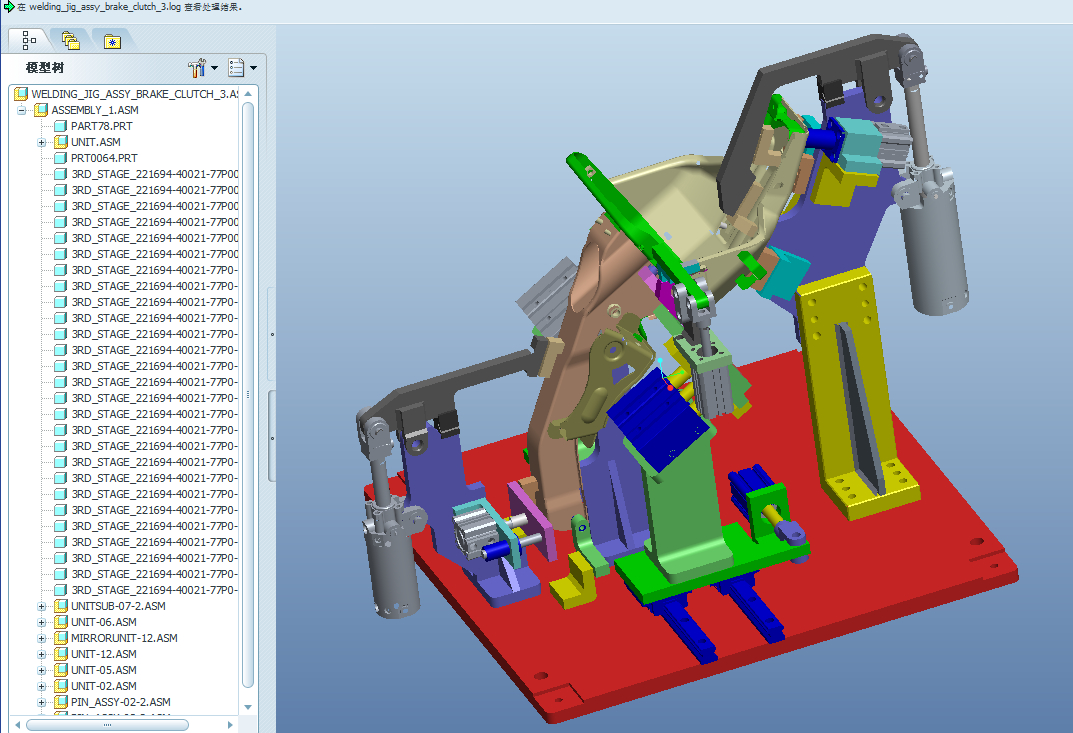The image size is (1073, 733).
Task: Click the WELDING_JIG_ASSY_BRAKE_CLUTCH_3 root assembly icon
Action: [21, 94]
